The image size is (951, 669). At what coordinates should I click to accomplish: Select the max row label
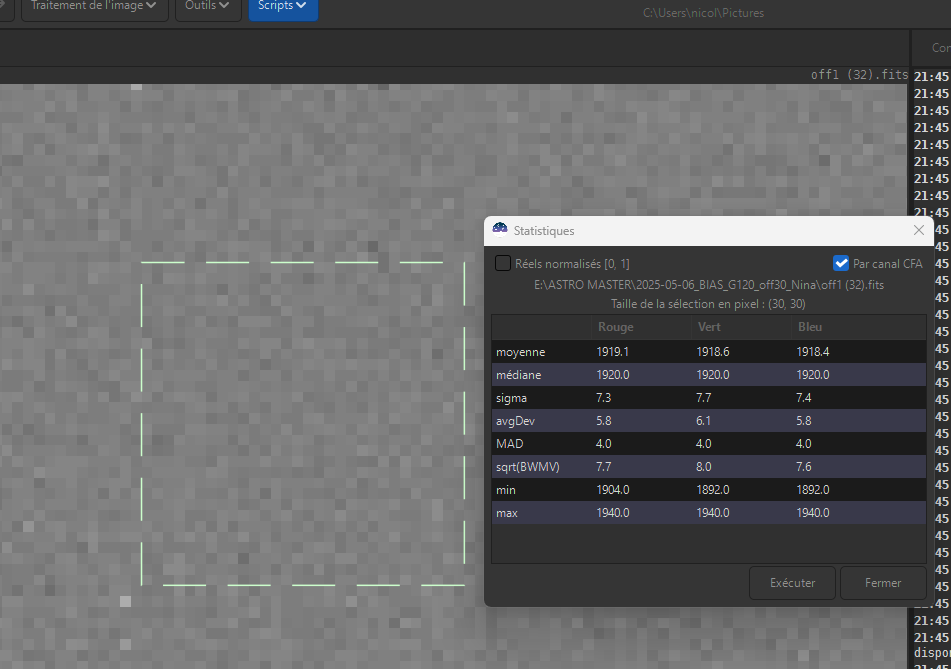coord(507,513)
